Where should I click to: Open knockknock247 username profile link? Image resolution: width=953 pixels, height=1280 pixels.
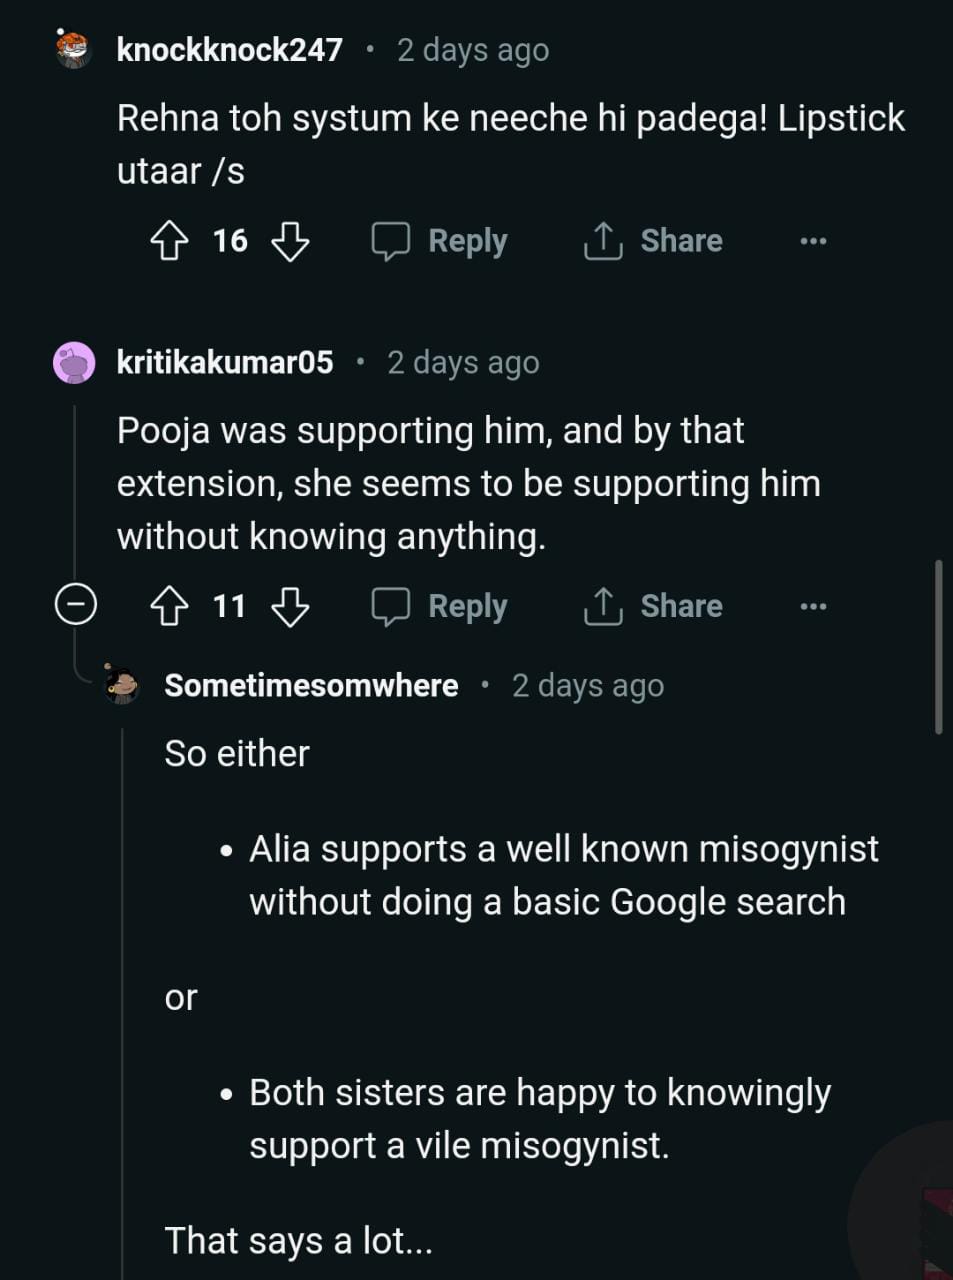[229, 49]
